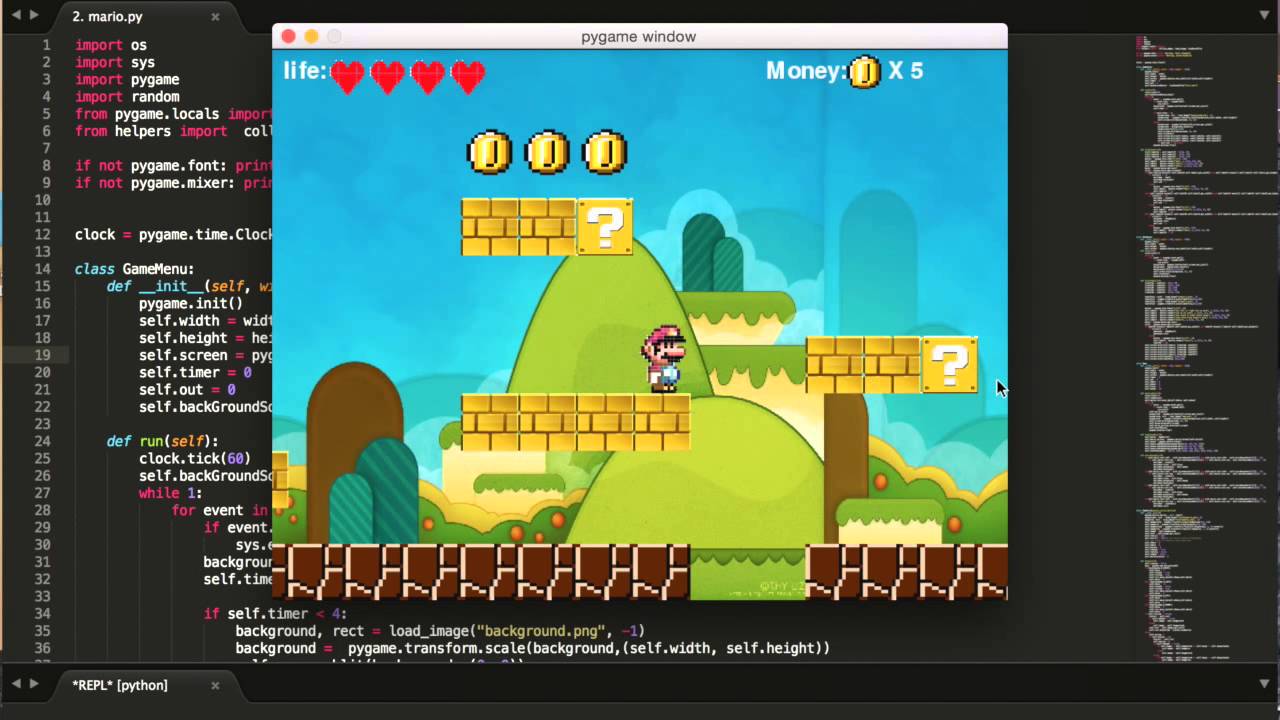The height and width of the screenshot is (720, 1280).
Task: Click 'def run(self):' method line
Action: point(162,441)
